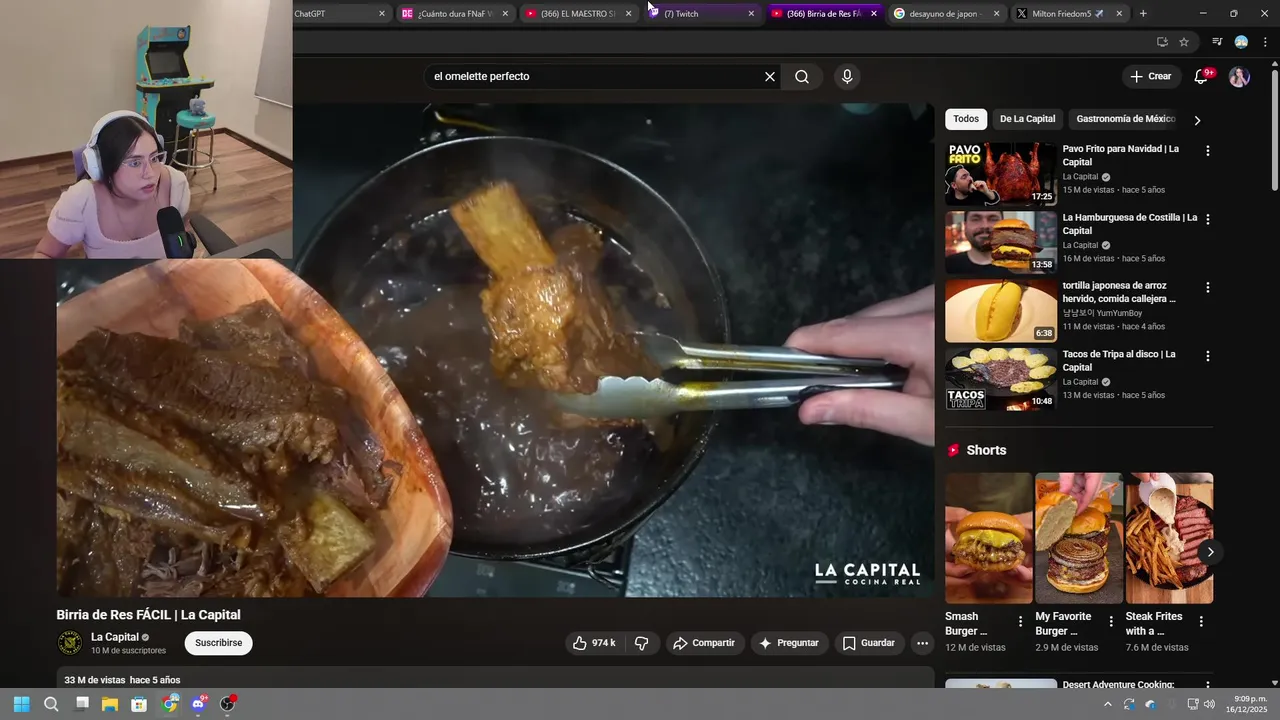Open Chrome media controls icon
Screen dimensions: 1280x720
[x=1217, y=42]
